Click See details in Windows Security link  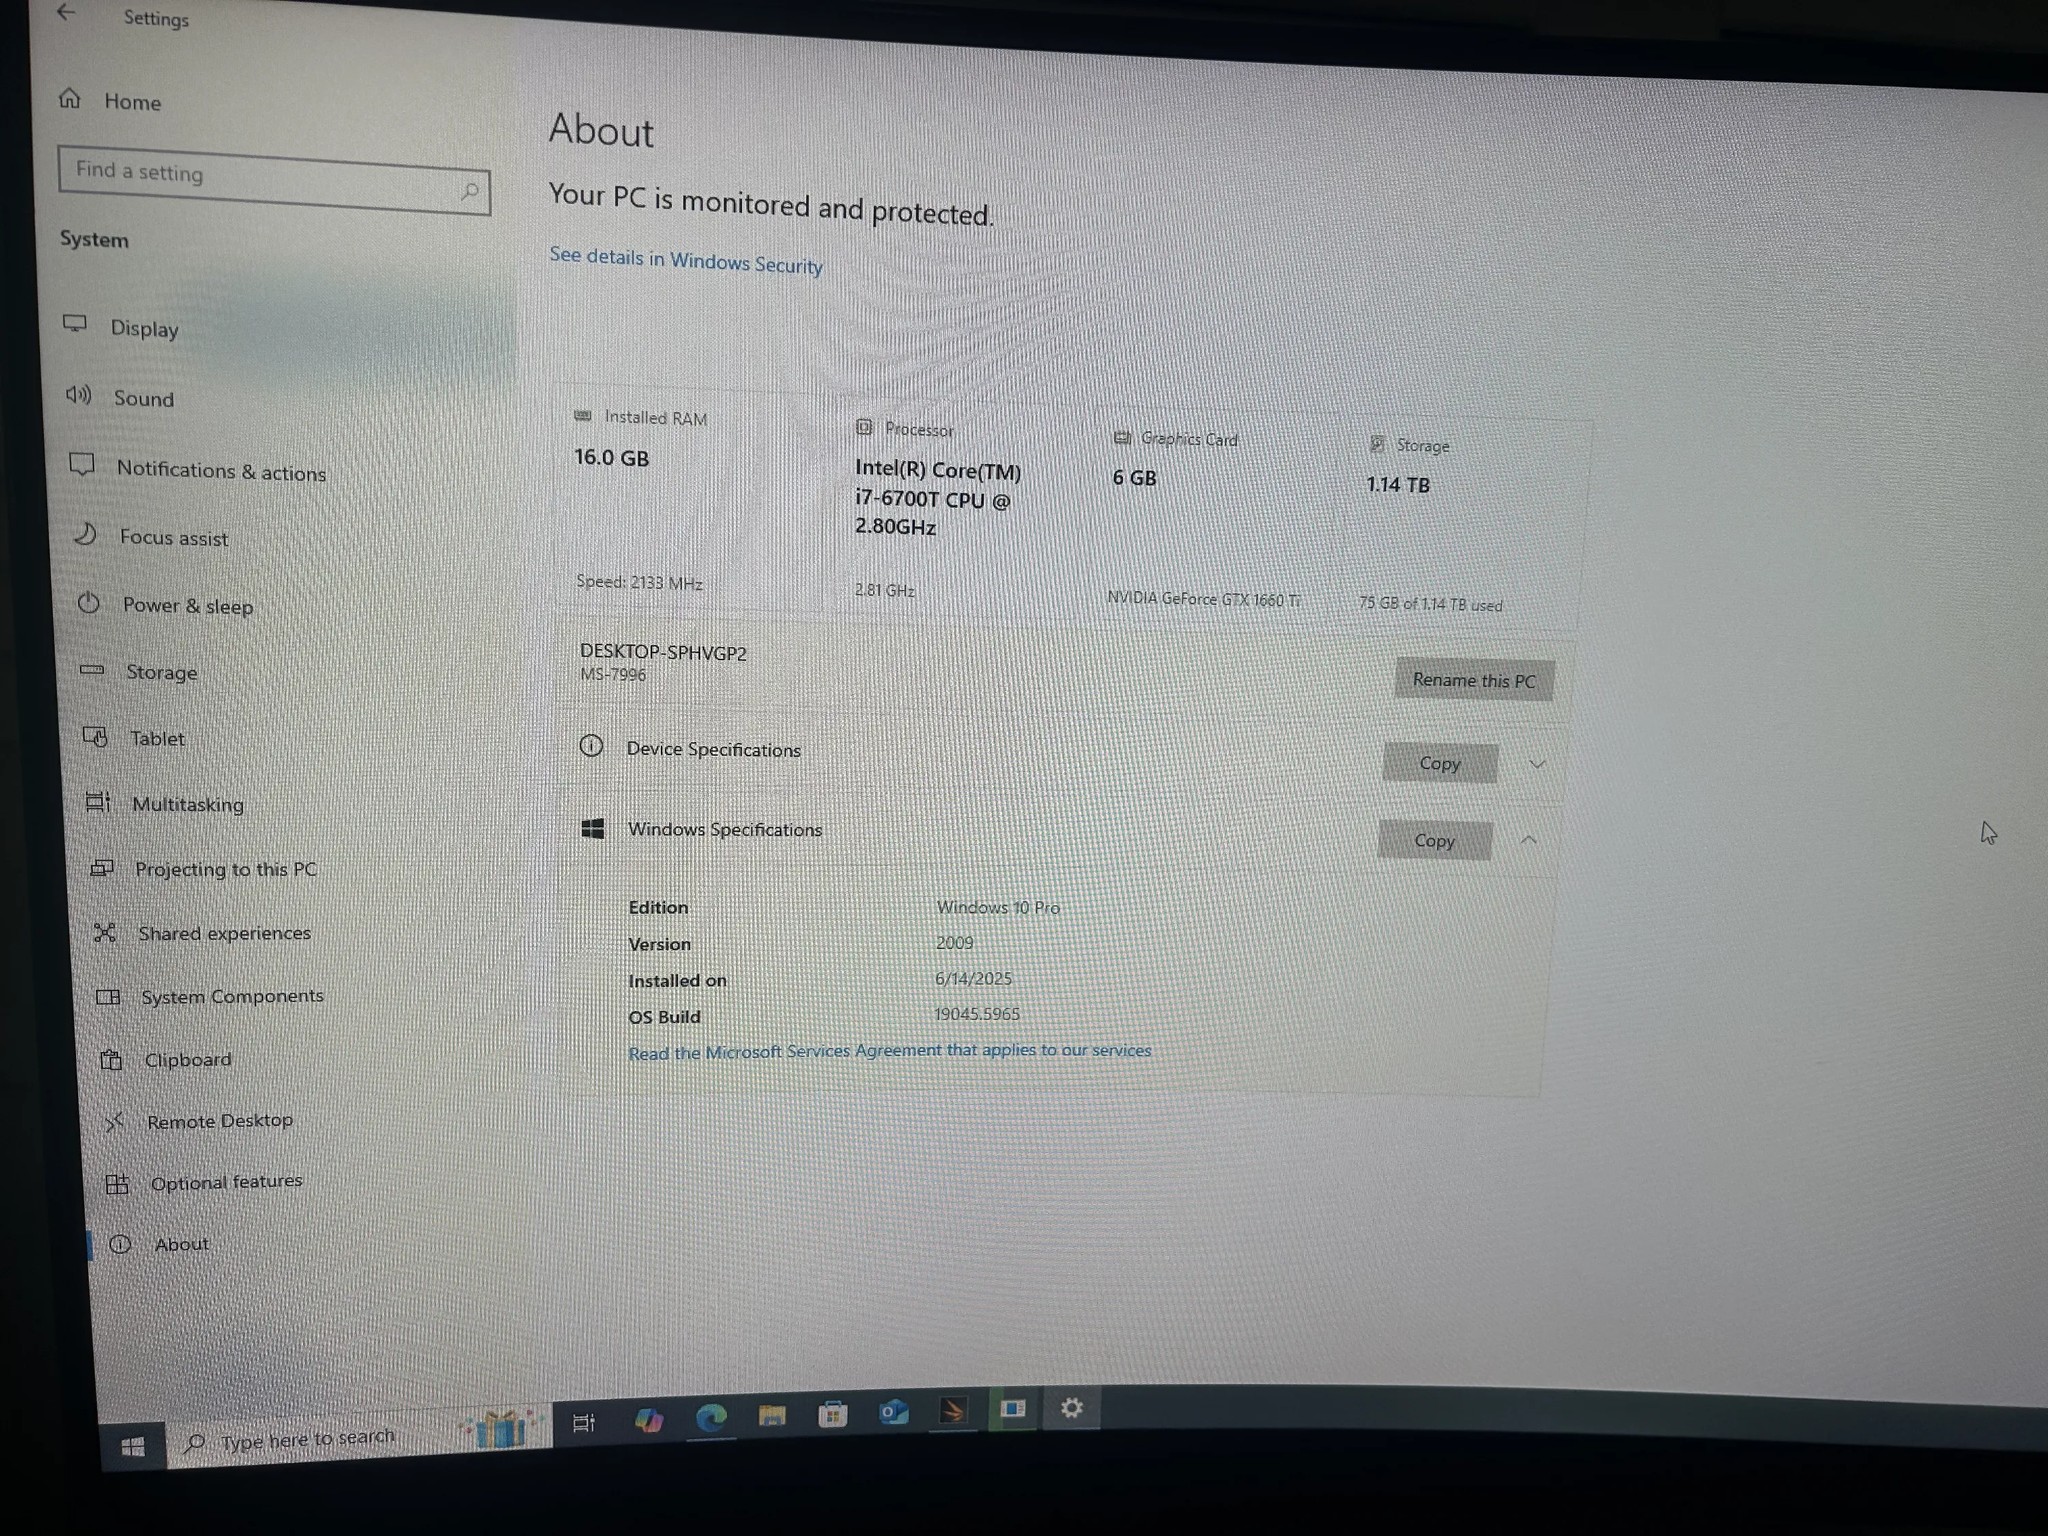pyautogui.click(x=686, y=260)
